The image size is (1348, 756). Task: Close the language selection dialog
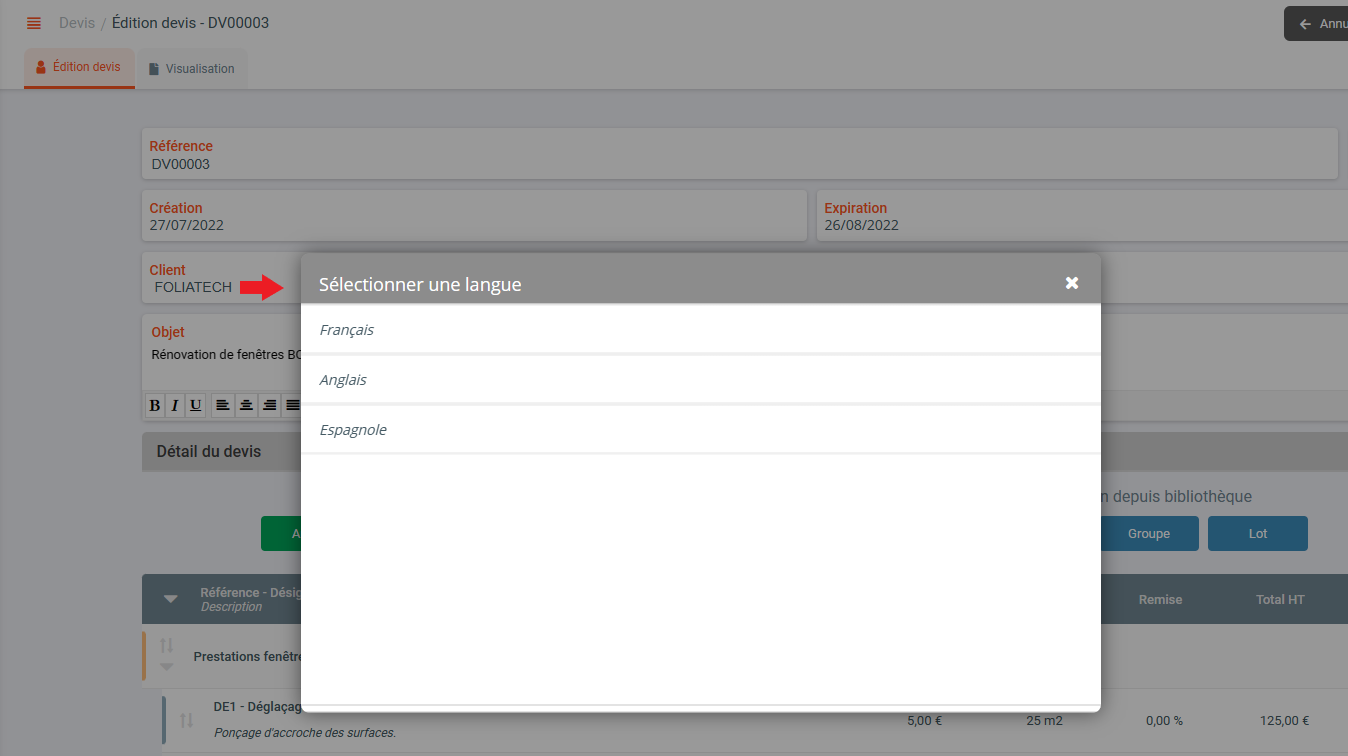click(1072, 283)
